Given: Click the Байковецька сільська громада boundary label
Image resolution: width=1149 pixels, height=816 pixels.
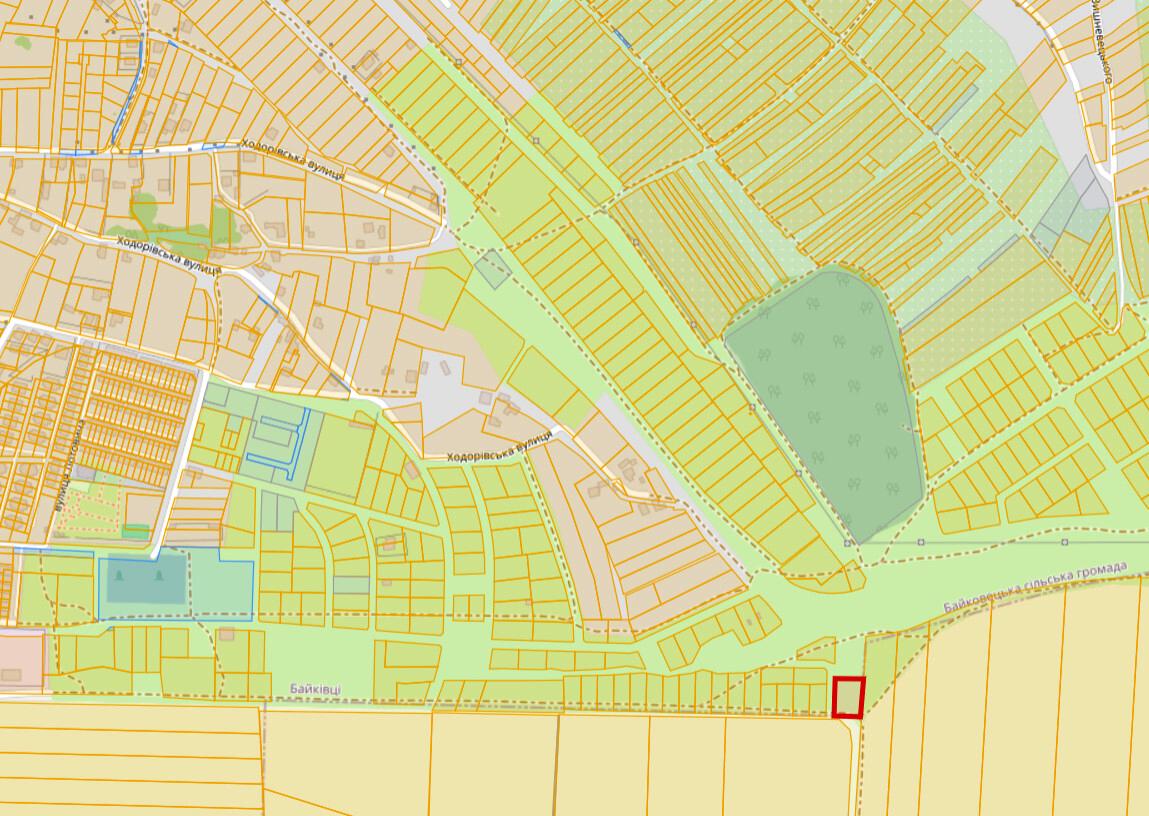Looking at the screenshot, I should pos(1035,587).
